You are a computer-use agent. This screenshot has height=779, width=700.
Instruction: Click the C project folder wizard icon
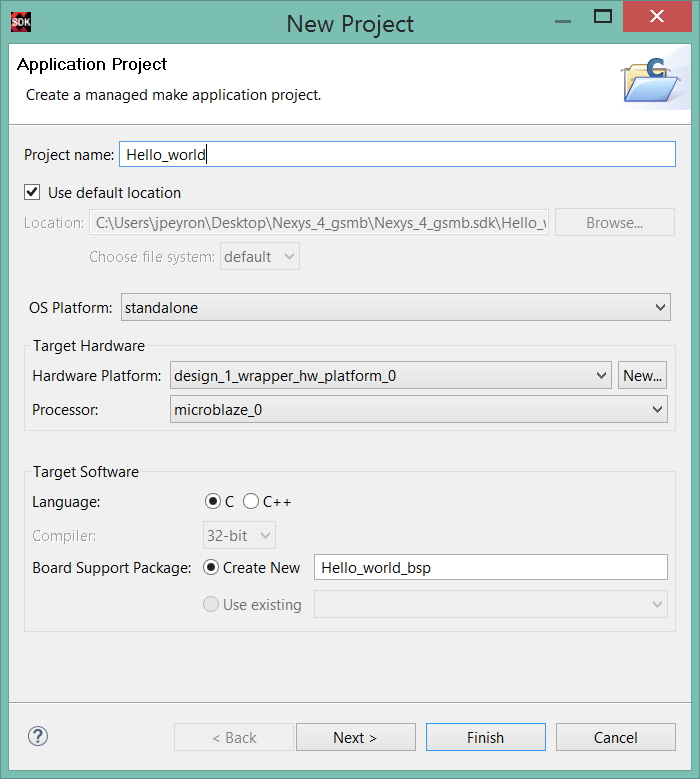tap(651, 80)
